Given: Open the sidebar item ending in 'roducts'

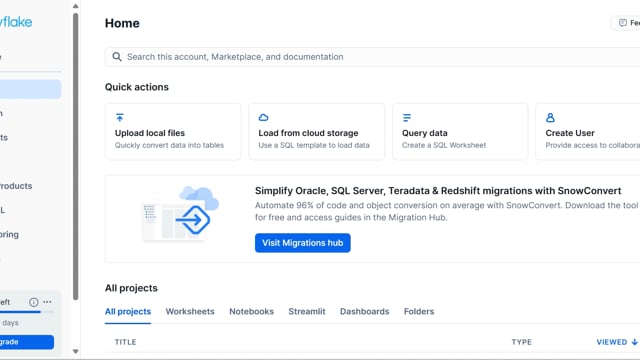Looking at the screenshot, I should tap(16, 186).
